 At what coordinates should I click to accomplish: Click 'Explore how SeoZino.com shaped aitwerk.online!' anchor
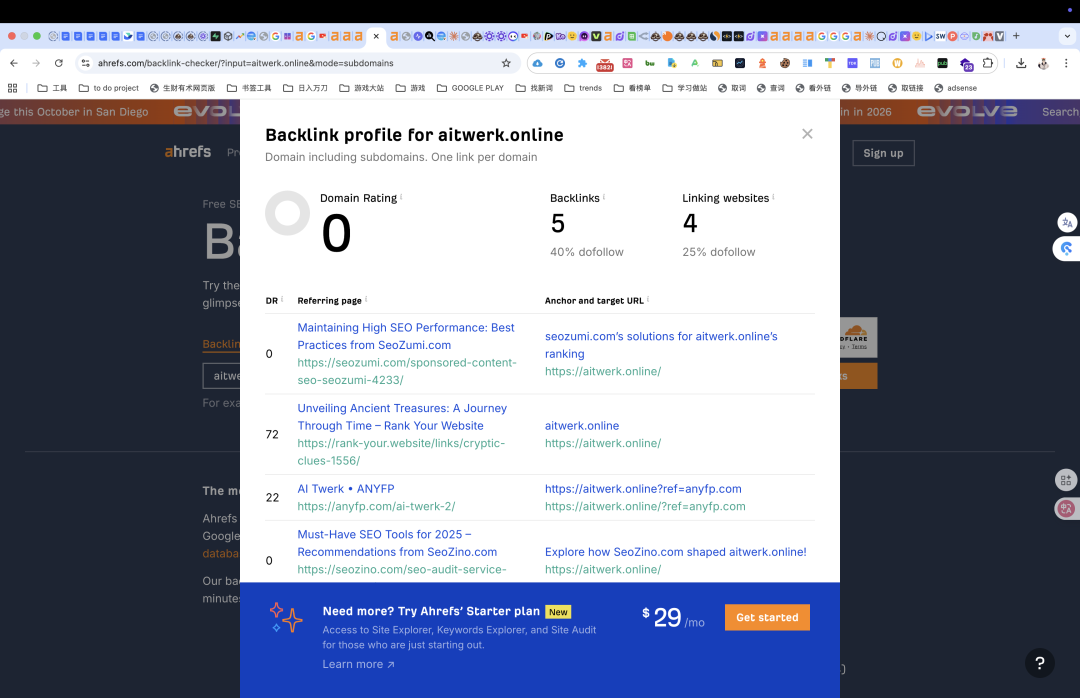click(x=675, y=552)
